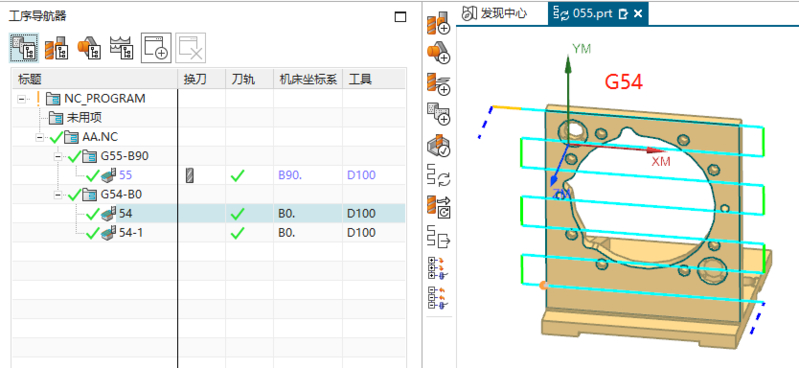Click the 工具 column header
The height and width of the screenshot is (368, 799).
(374, 78)
